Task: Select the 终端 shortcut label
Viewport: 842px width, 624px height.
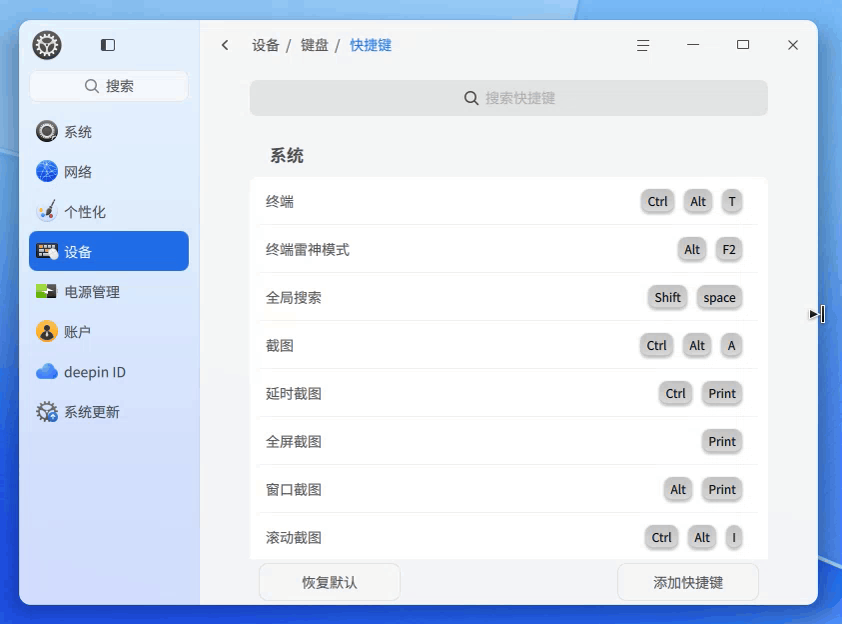Action: point(280,201)
